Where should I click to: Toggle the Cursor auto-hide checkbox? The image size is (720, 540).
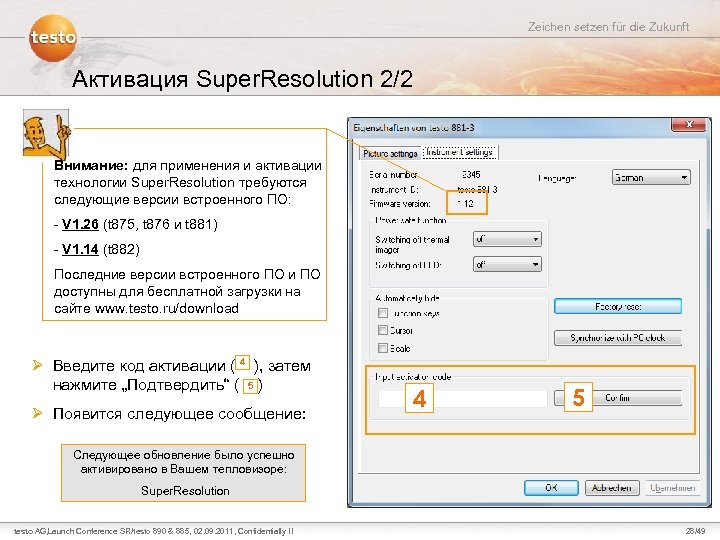pyautogui.click(x=382, y=330)
